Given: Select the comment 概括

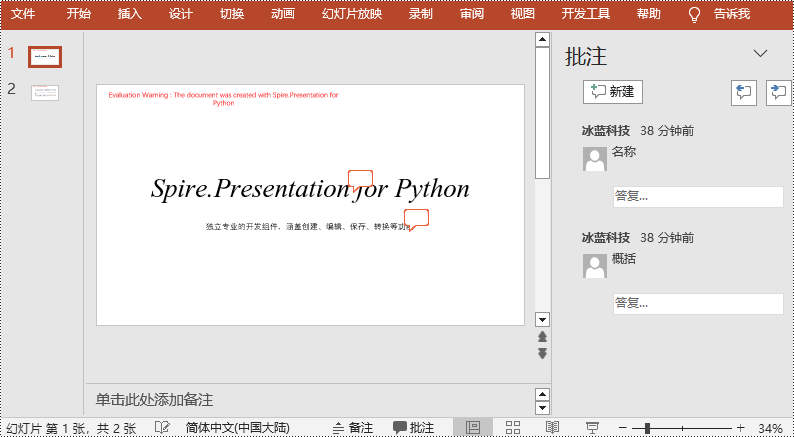Looking at the screenshot, I should tap(624, 259).
